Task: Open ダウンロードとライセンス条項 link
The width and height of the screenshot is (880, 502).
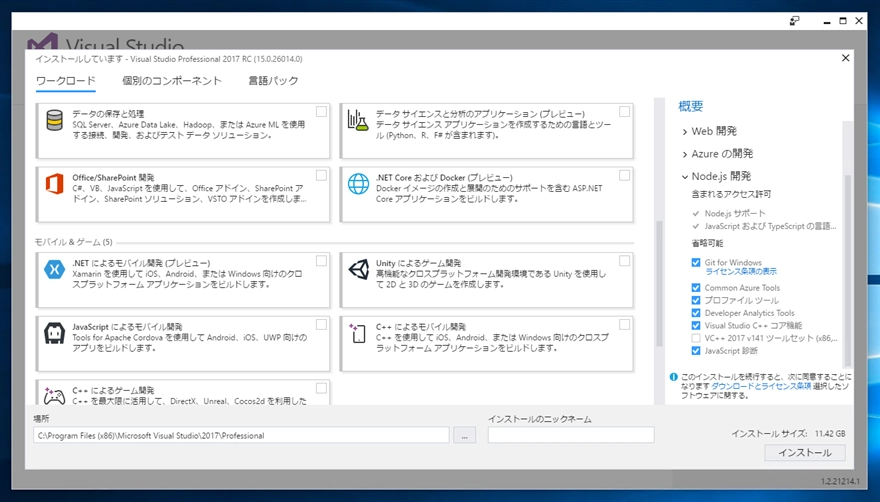Action: pos(761,387)
